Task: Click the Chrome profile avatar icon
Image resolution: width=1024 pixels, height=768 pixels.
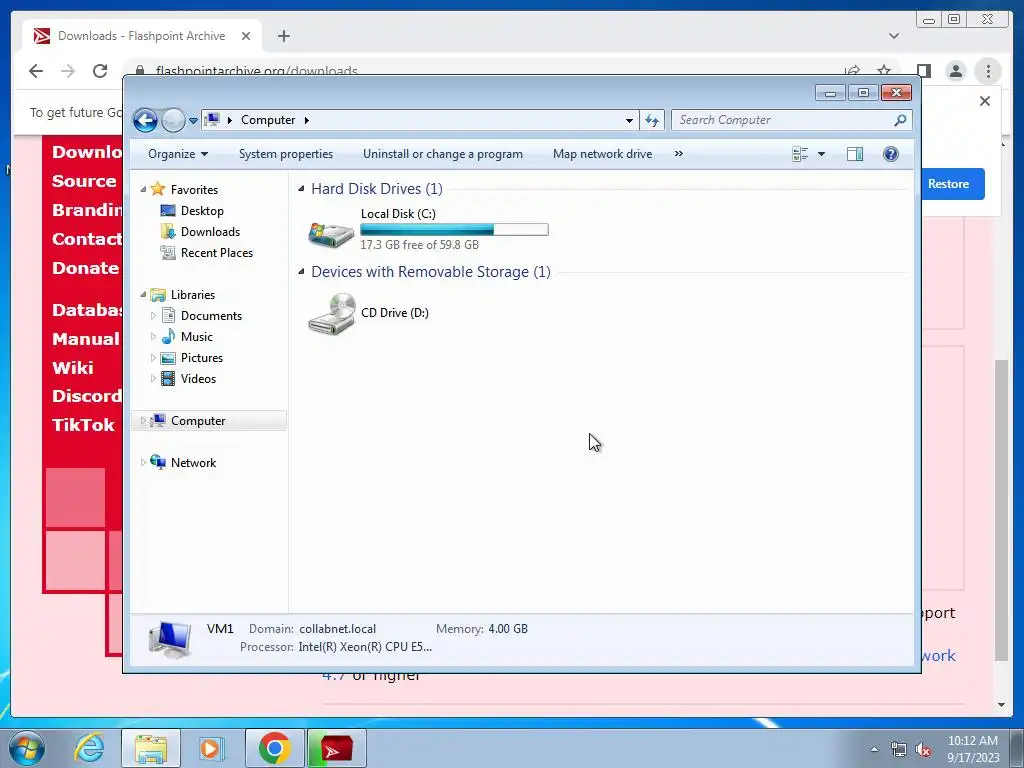Action: pos(955,71)
